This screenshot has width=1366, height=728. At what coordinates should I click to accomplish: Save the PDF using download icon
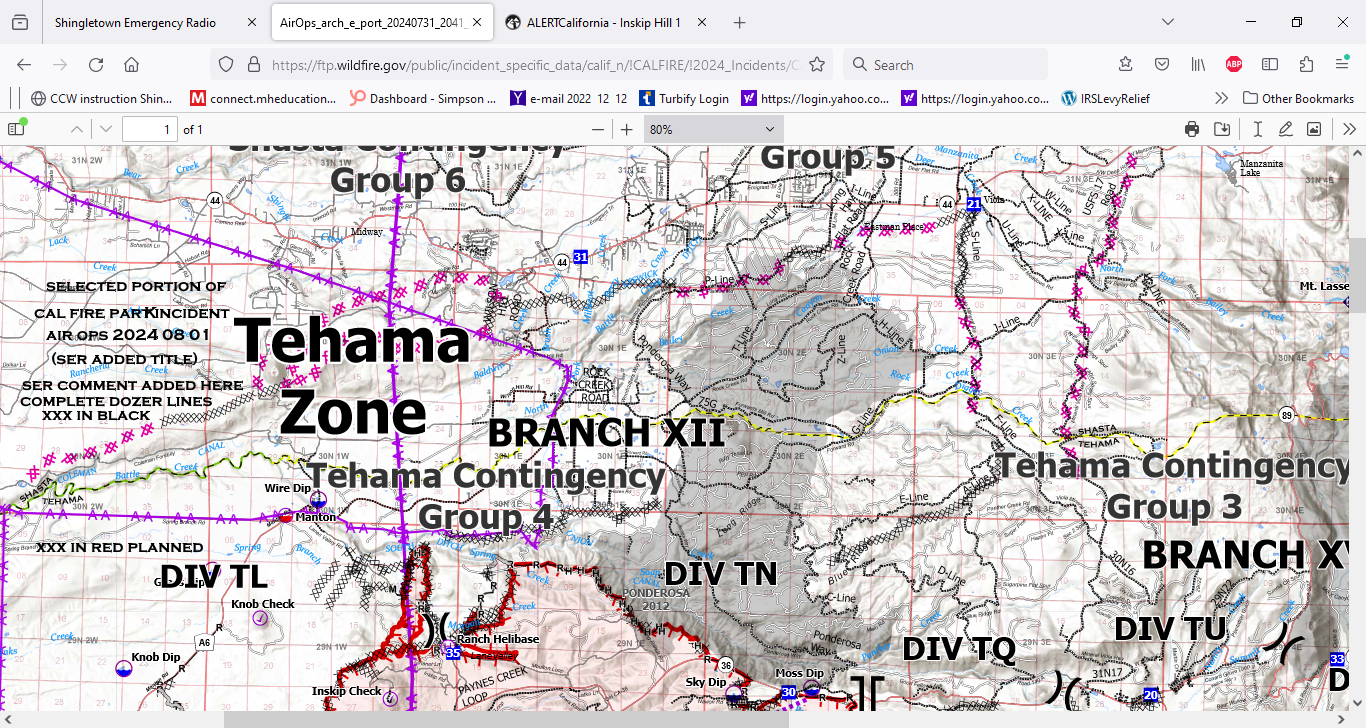pyautogui.click(x=1221, y=129)
